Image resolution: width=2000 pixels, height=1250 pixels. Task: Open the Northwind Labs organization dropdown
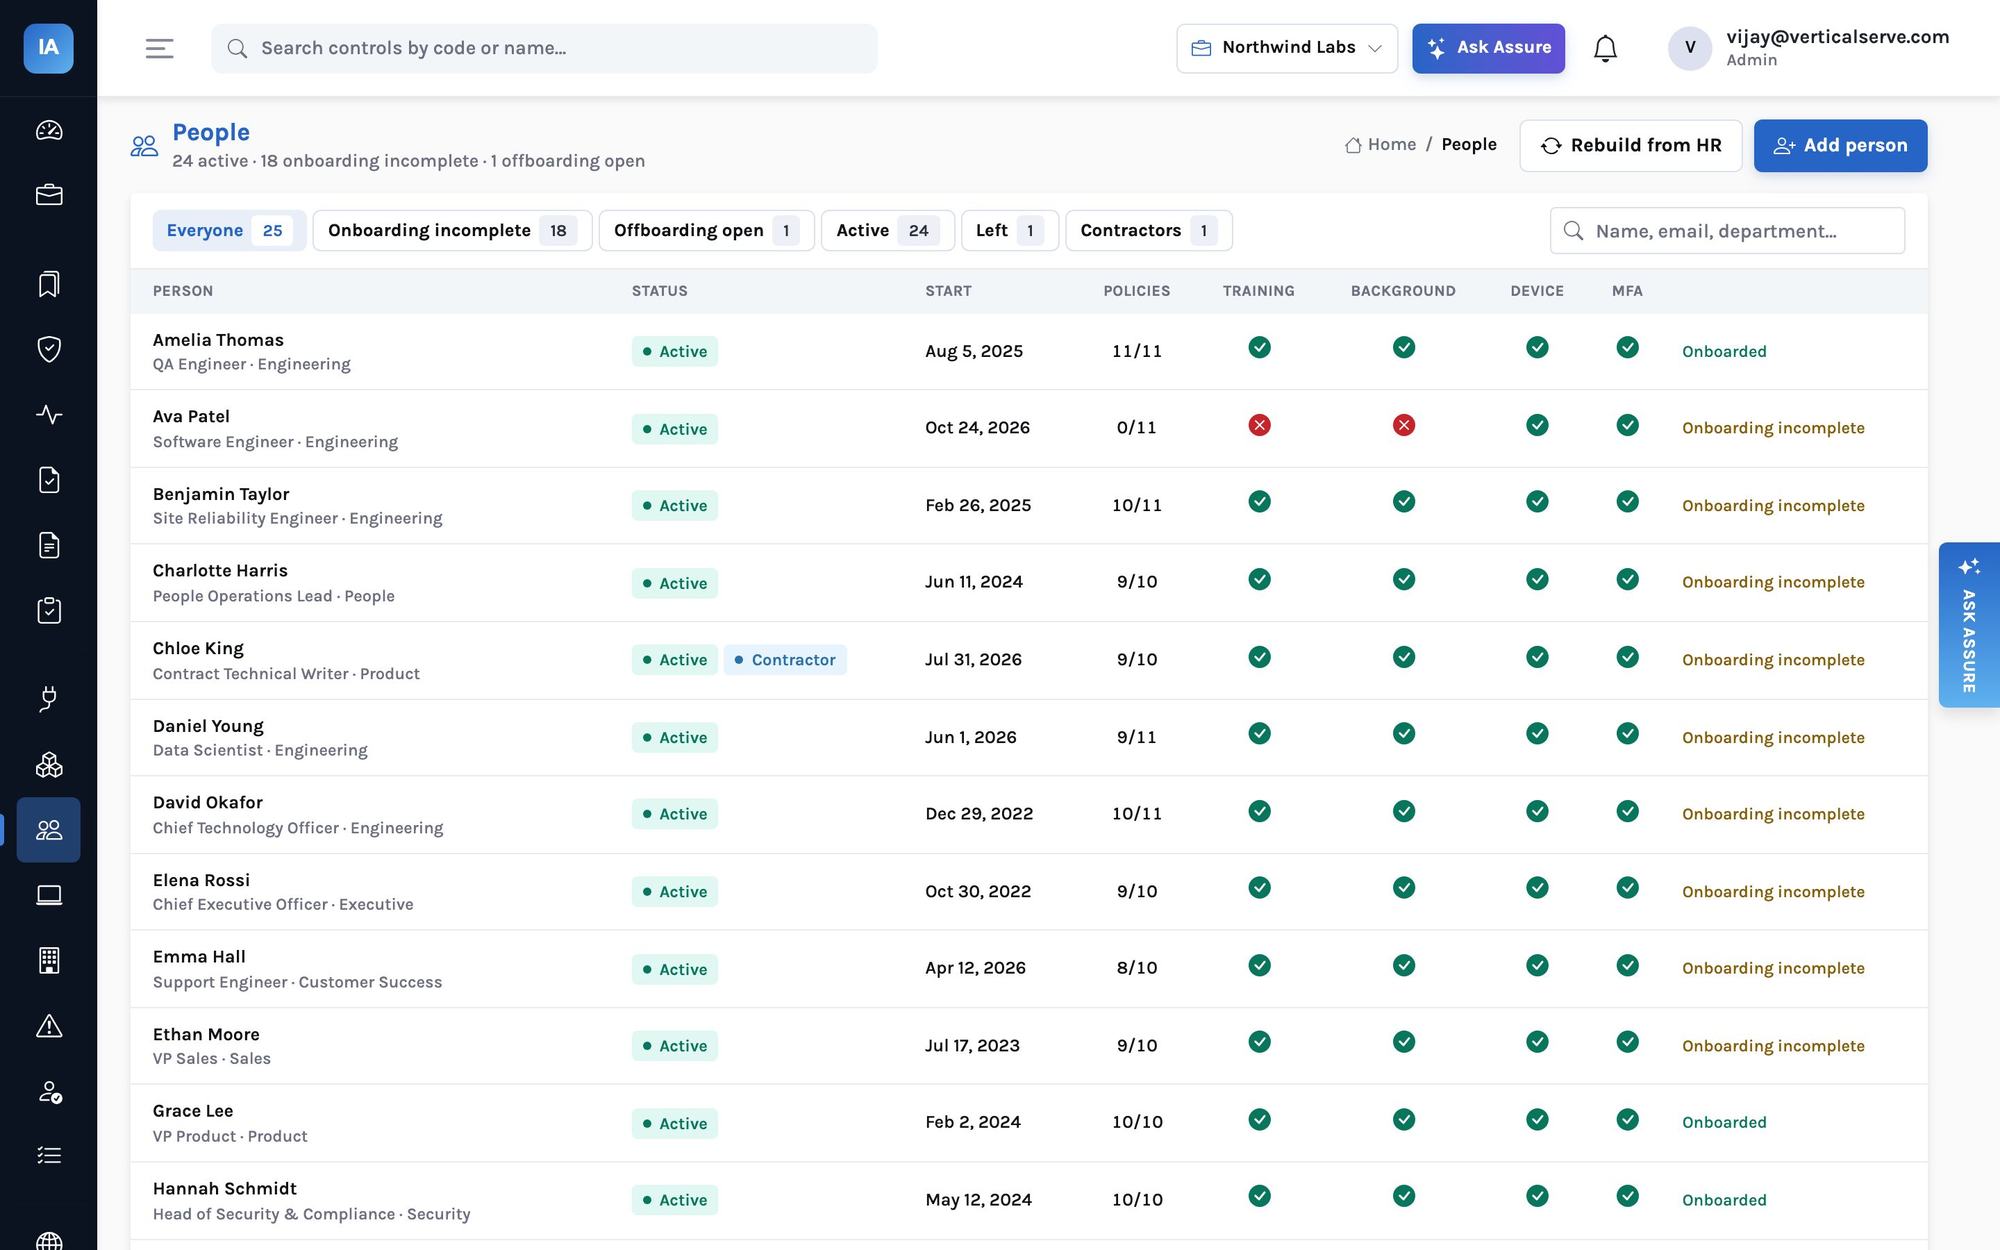1287,48
